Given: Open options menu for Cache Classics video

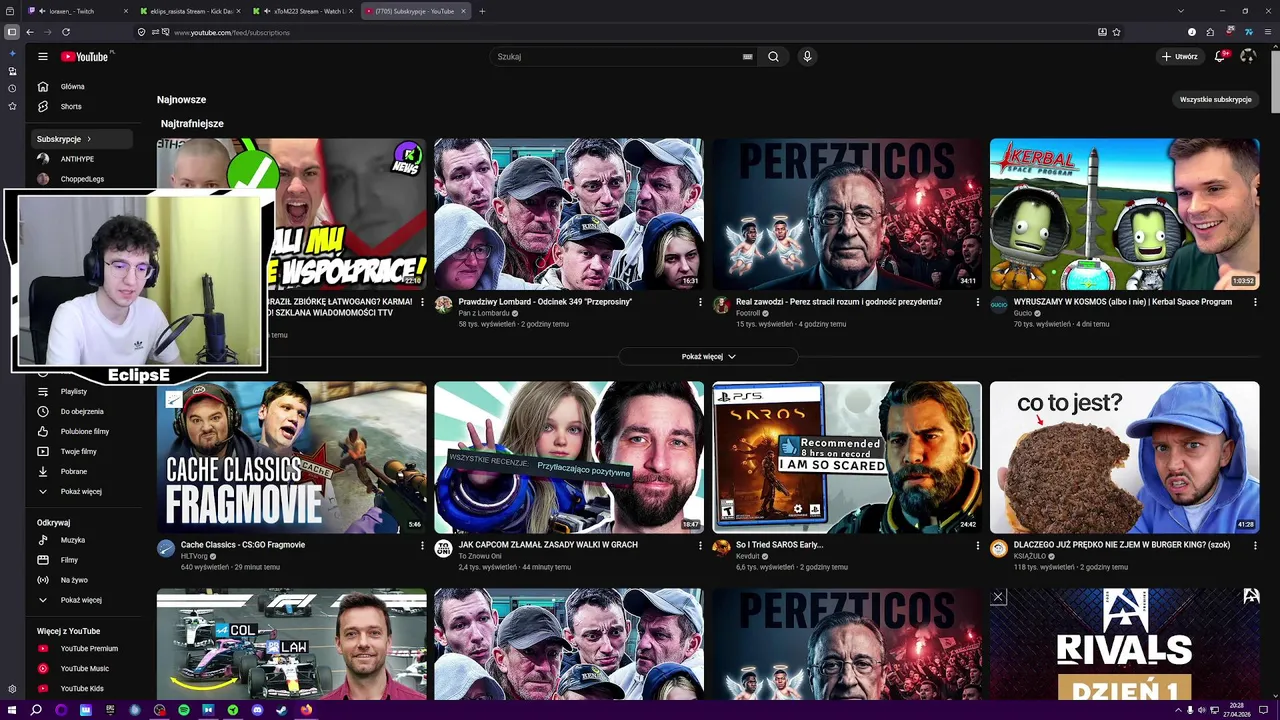Looking at the screenshot, I should tap(422, 546).
